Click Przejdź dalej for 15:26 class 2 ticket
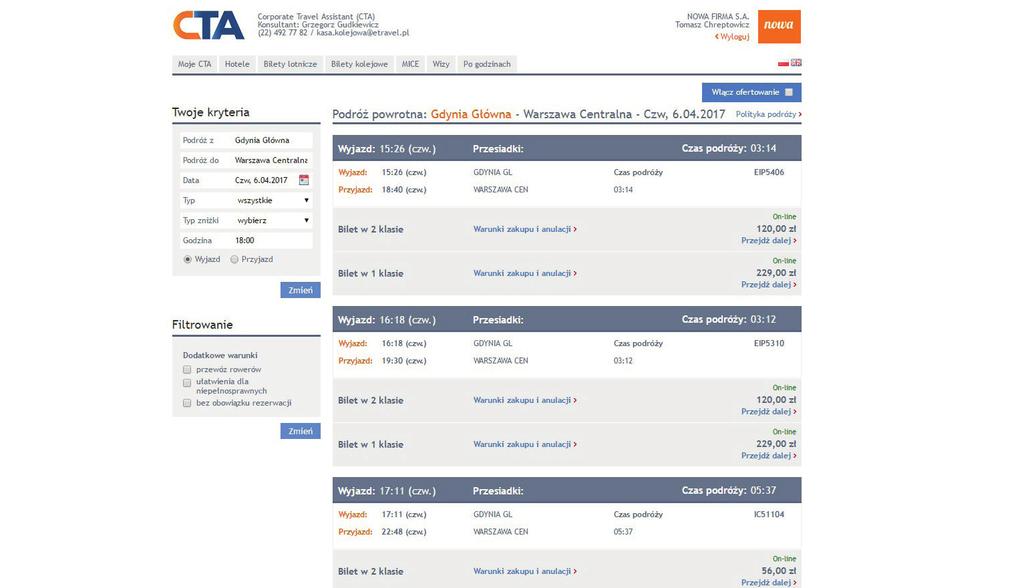Screen dimensions: 1024x588 (768, 241)
